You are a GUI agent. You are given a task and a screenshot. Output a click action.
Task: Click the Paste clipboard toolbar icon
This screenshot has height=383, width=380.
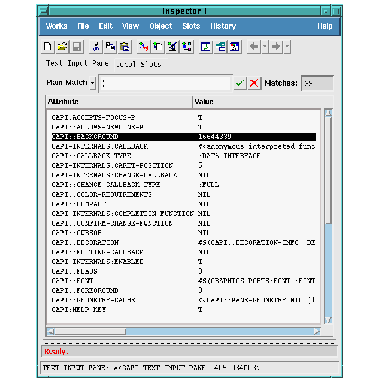[125, 46]
